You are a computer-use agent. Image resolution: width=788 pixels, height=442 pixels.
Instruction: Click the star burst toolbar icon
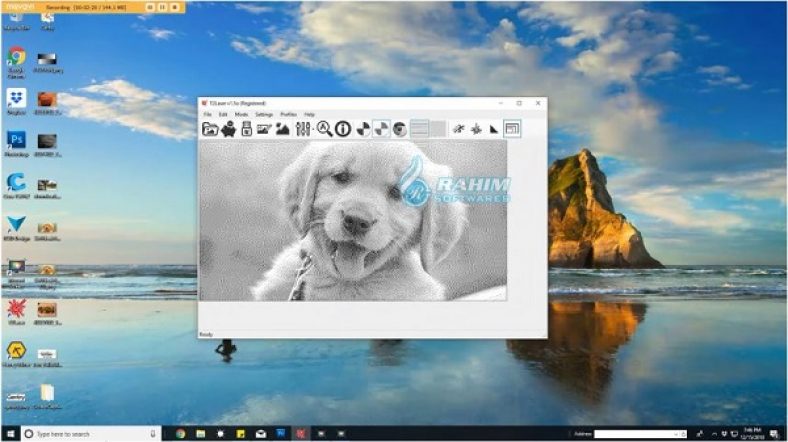point(476,130)
